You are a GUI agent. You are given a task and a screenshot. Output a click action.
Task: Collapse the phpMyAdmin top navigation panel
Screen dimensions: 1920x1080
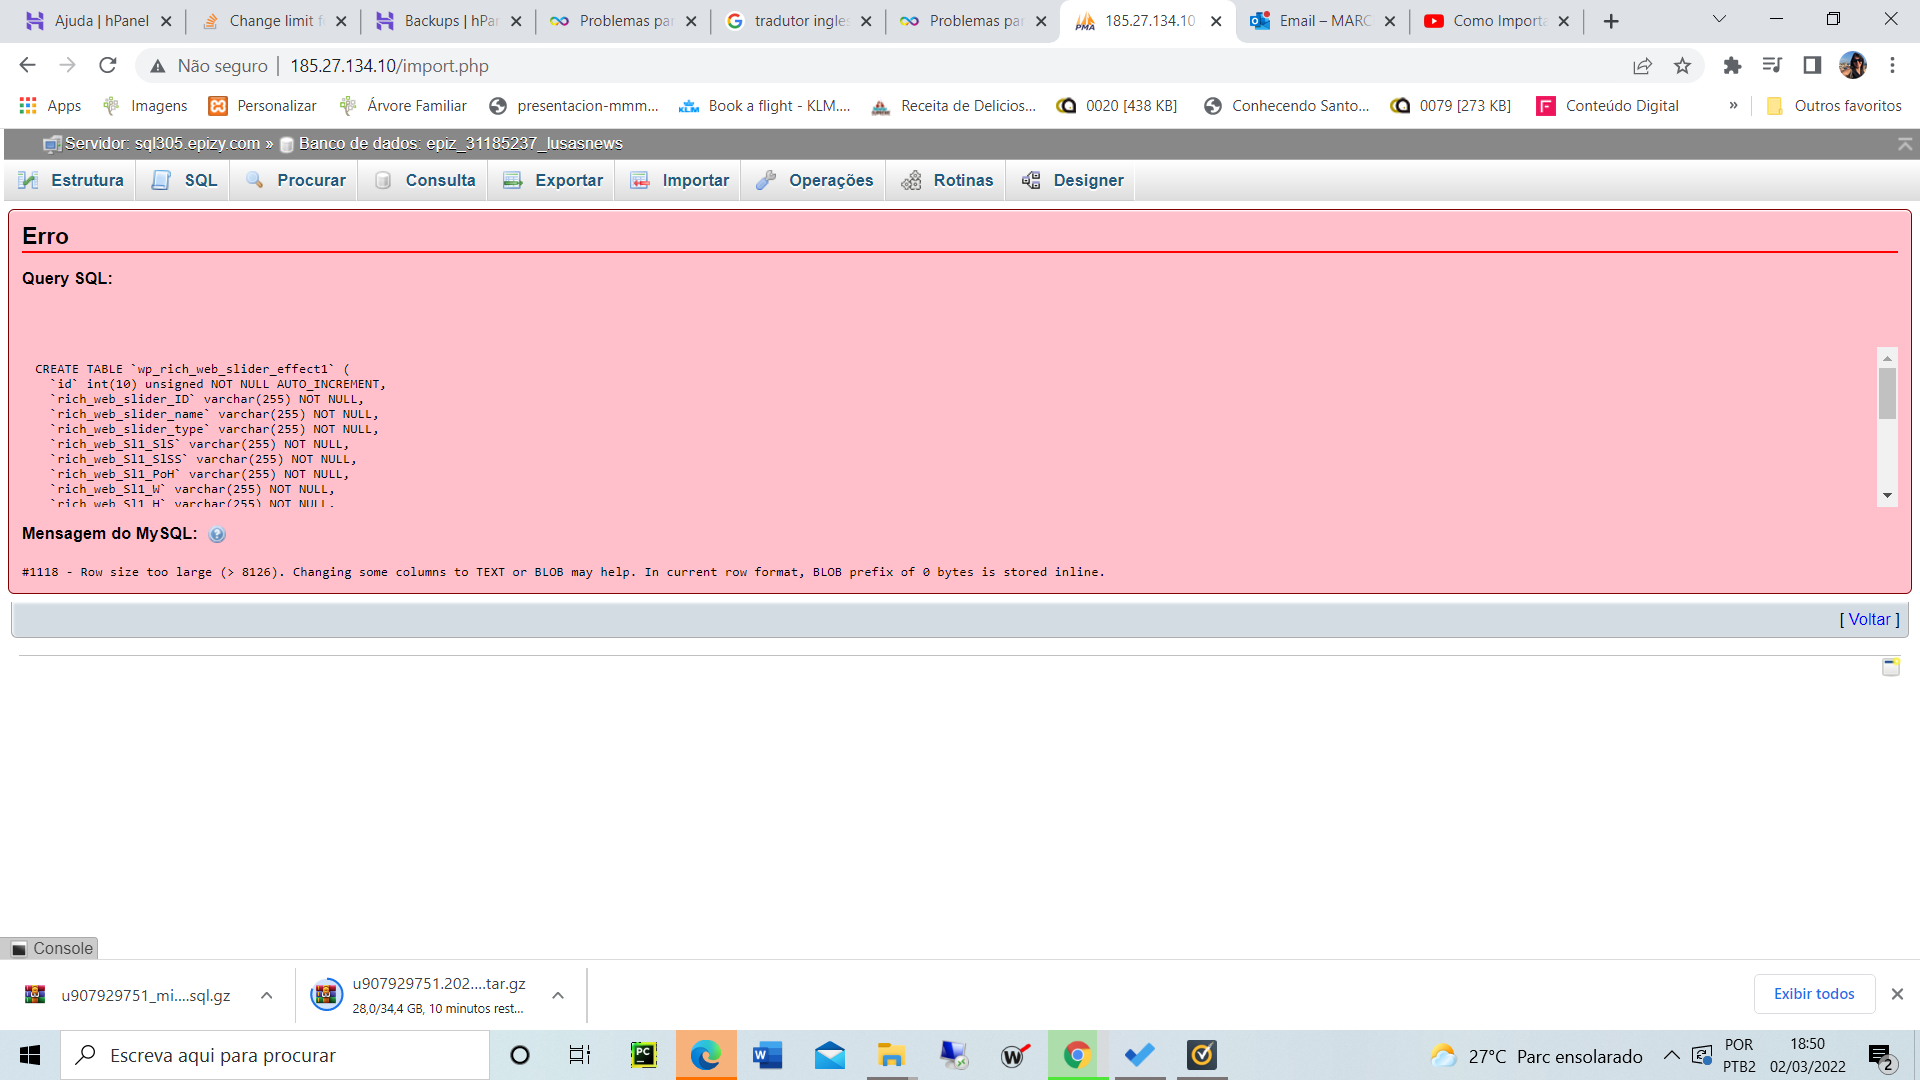pyautogui.click(x=1904, y=145)
